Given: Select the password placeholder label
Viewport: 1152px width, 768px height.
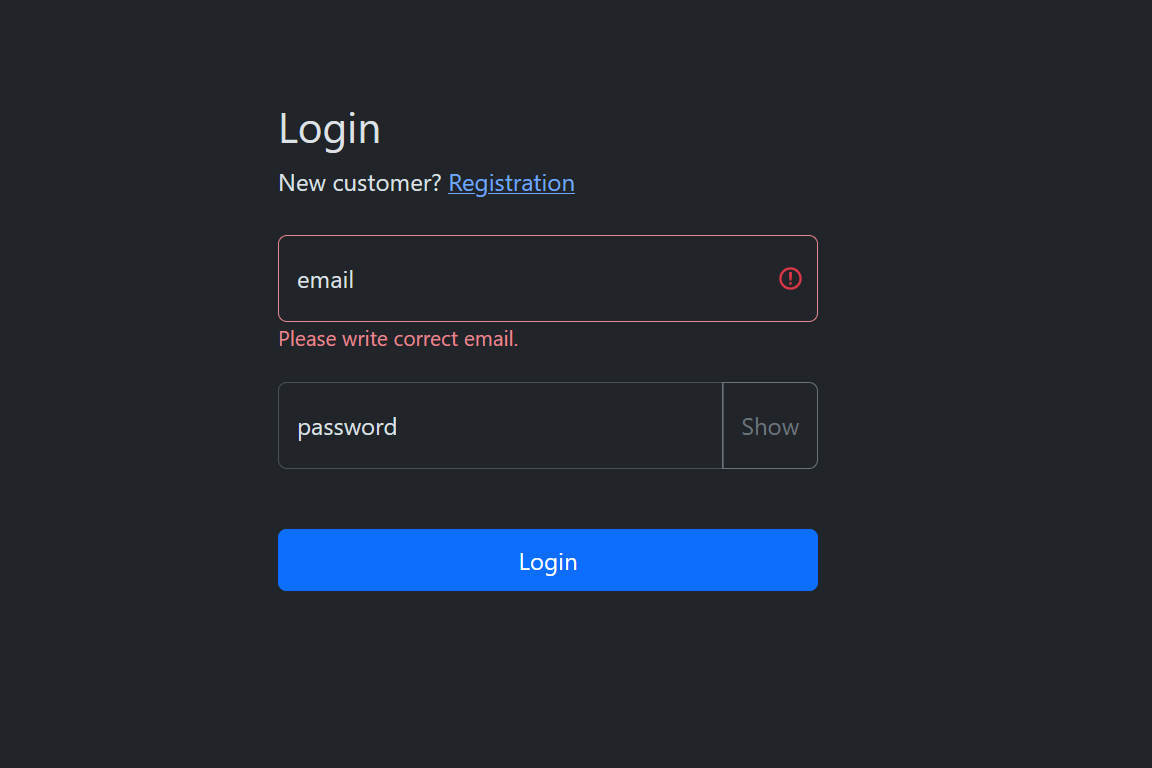Looking at the screenshot, I should [347, 427].
